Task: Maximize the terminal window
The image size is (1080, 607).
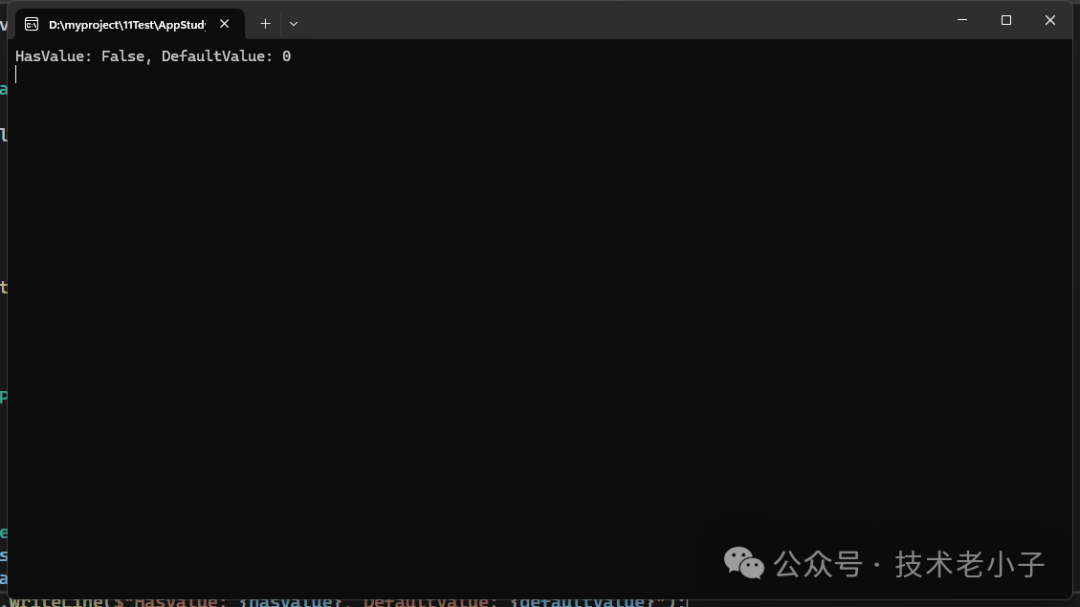Action: (x=1006, y=20)
